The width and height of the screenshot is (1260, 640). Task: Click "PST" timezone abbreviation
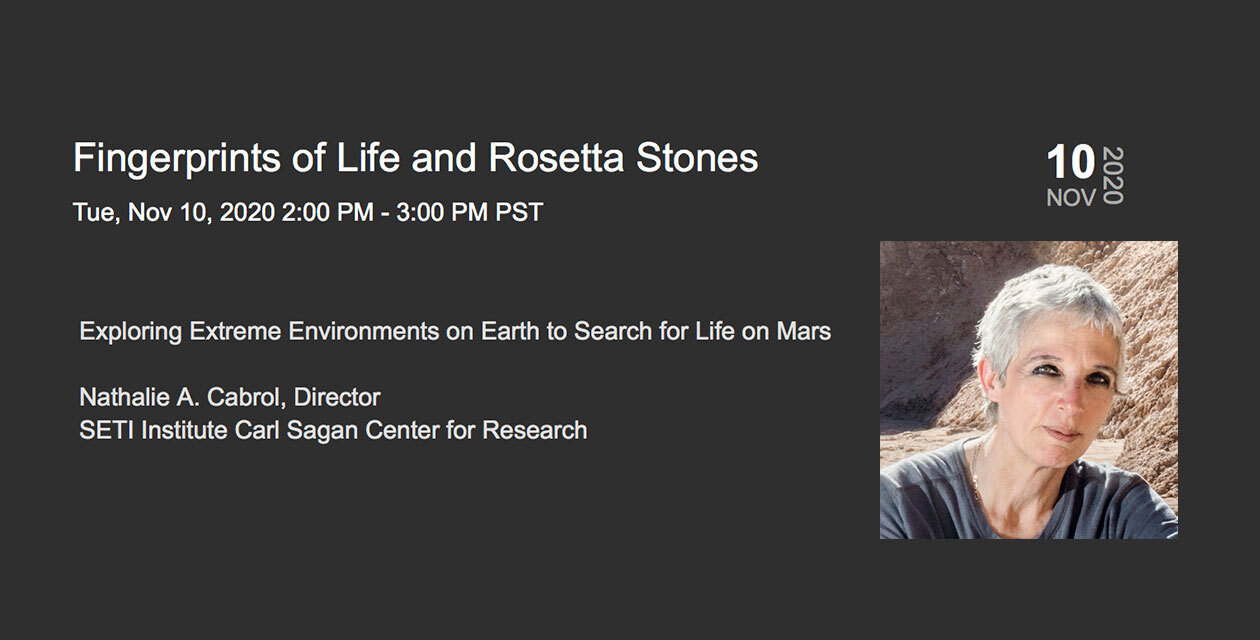pos(522,213)
